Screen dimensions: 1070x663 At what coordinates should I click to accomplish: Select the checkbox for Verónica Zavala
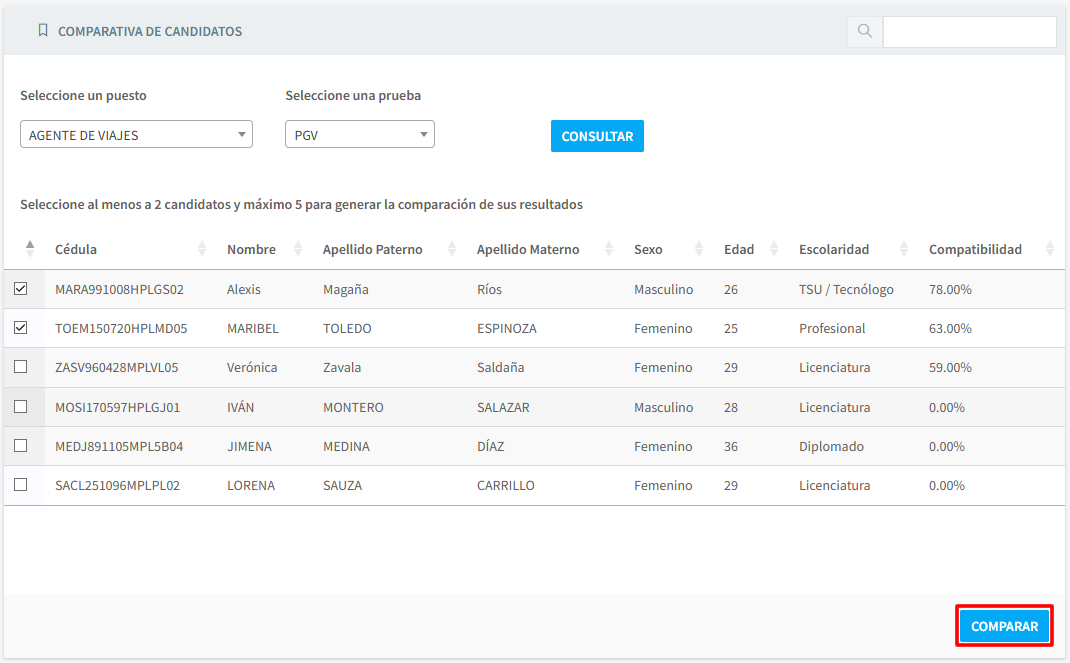coord(20,367)
